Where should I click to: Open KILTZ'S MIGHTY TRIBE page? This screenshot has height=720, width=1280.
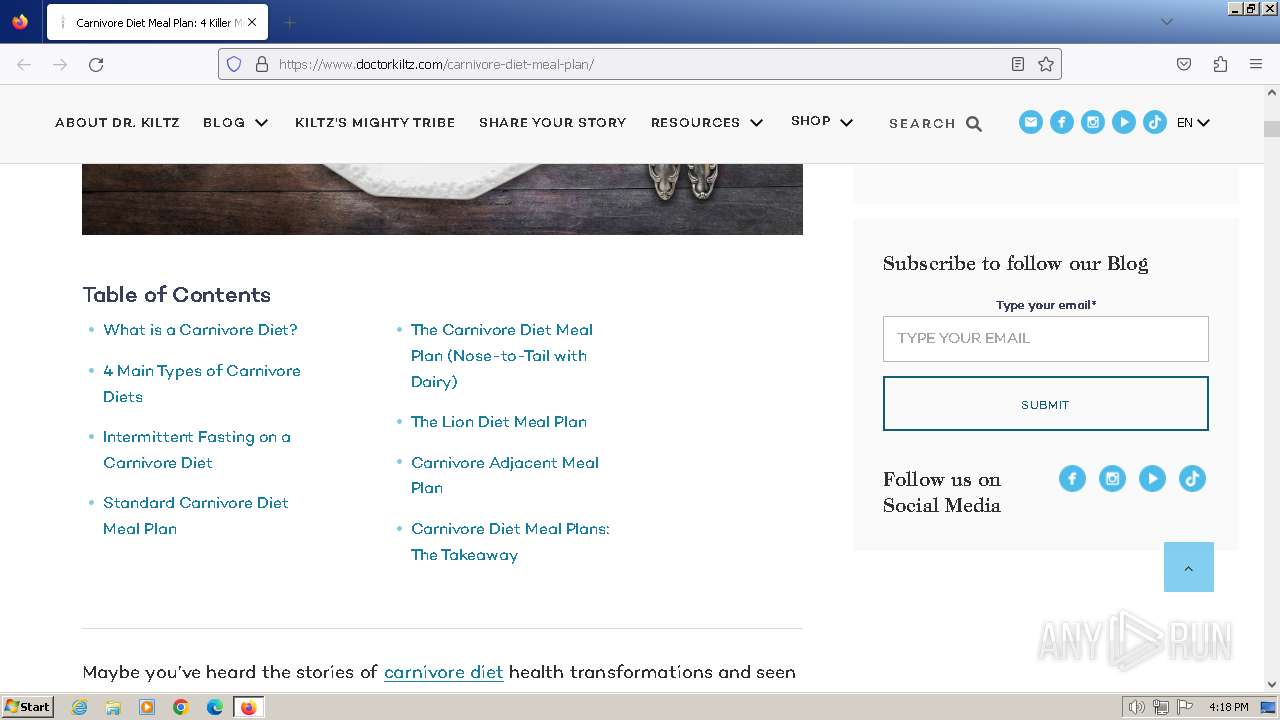(375, 122)
